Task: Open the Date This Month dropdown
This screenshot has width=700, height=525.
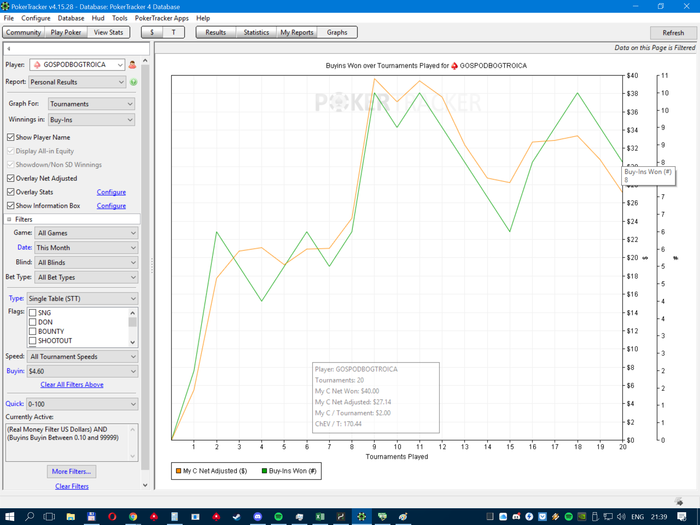Action: coord(86,247)
